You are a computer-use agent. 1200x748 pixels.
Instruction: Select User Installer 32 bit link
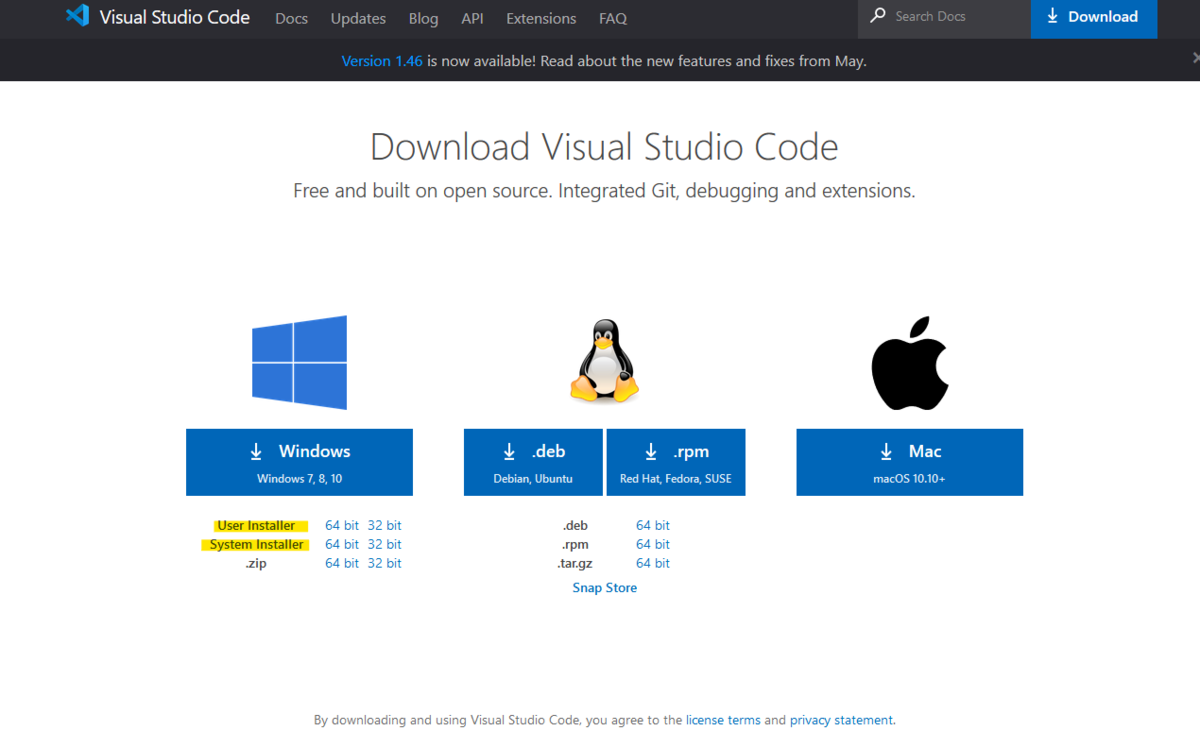coord(384,525)
